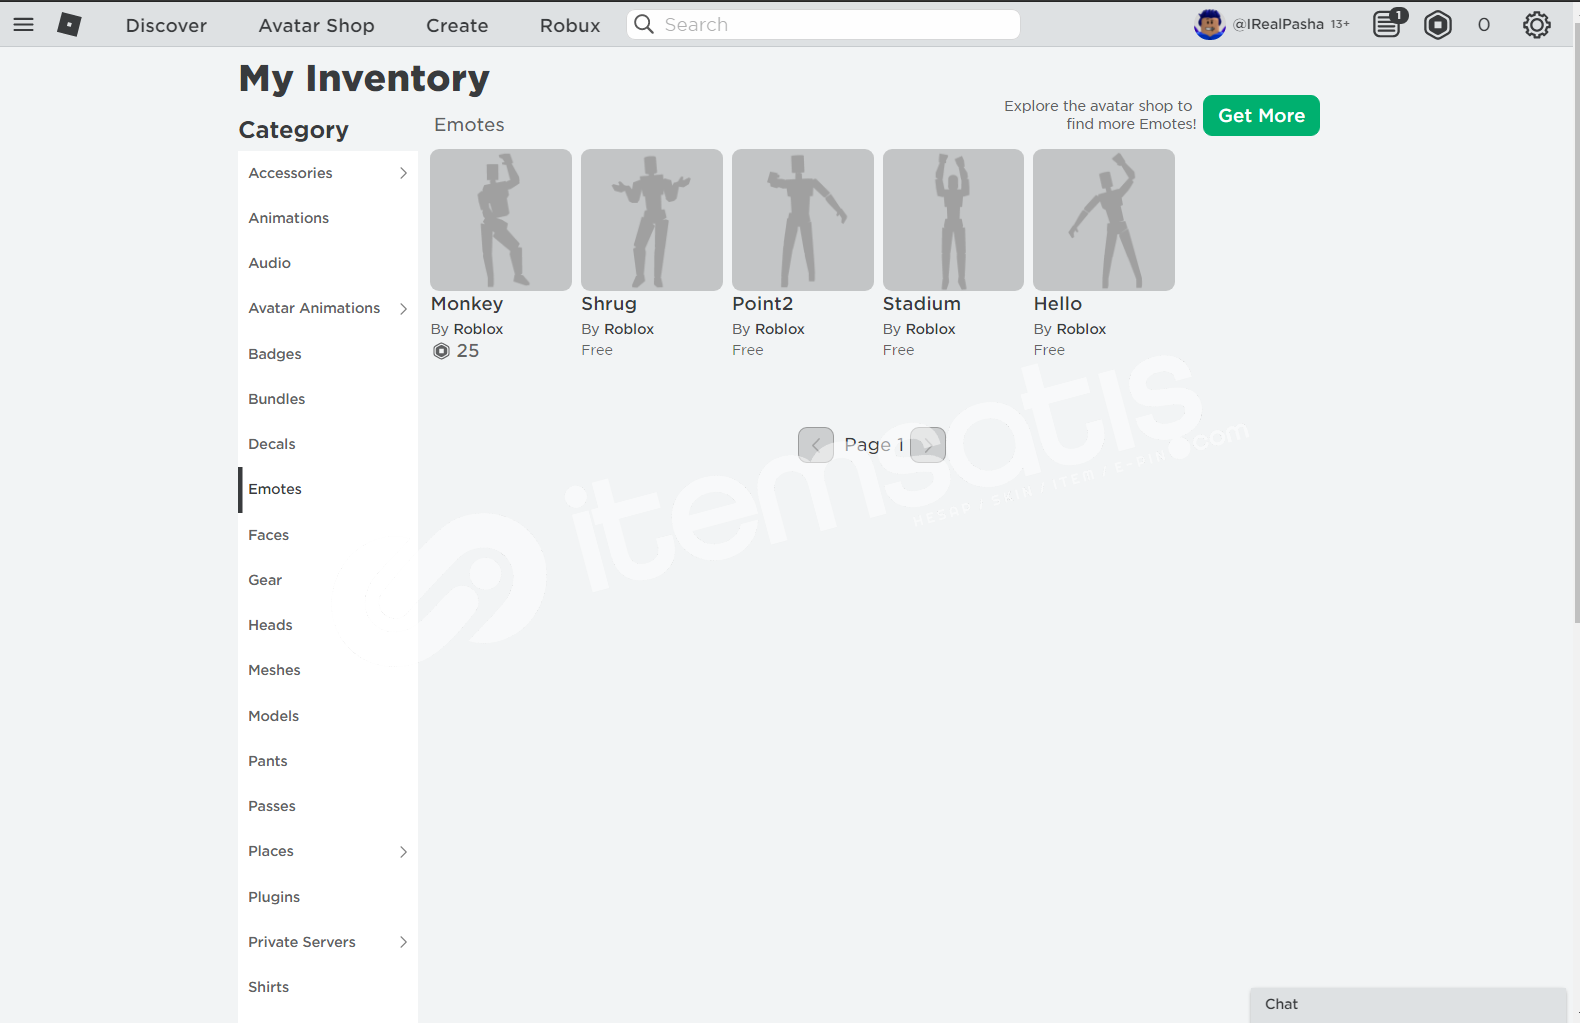Click the Robux balance icon
Viewport: 1580px width, 1023px height.
point(1438,25)
